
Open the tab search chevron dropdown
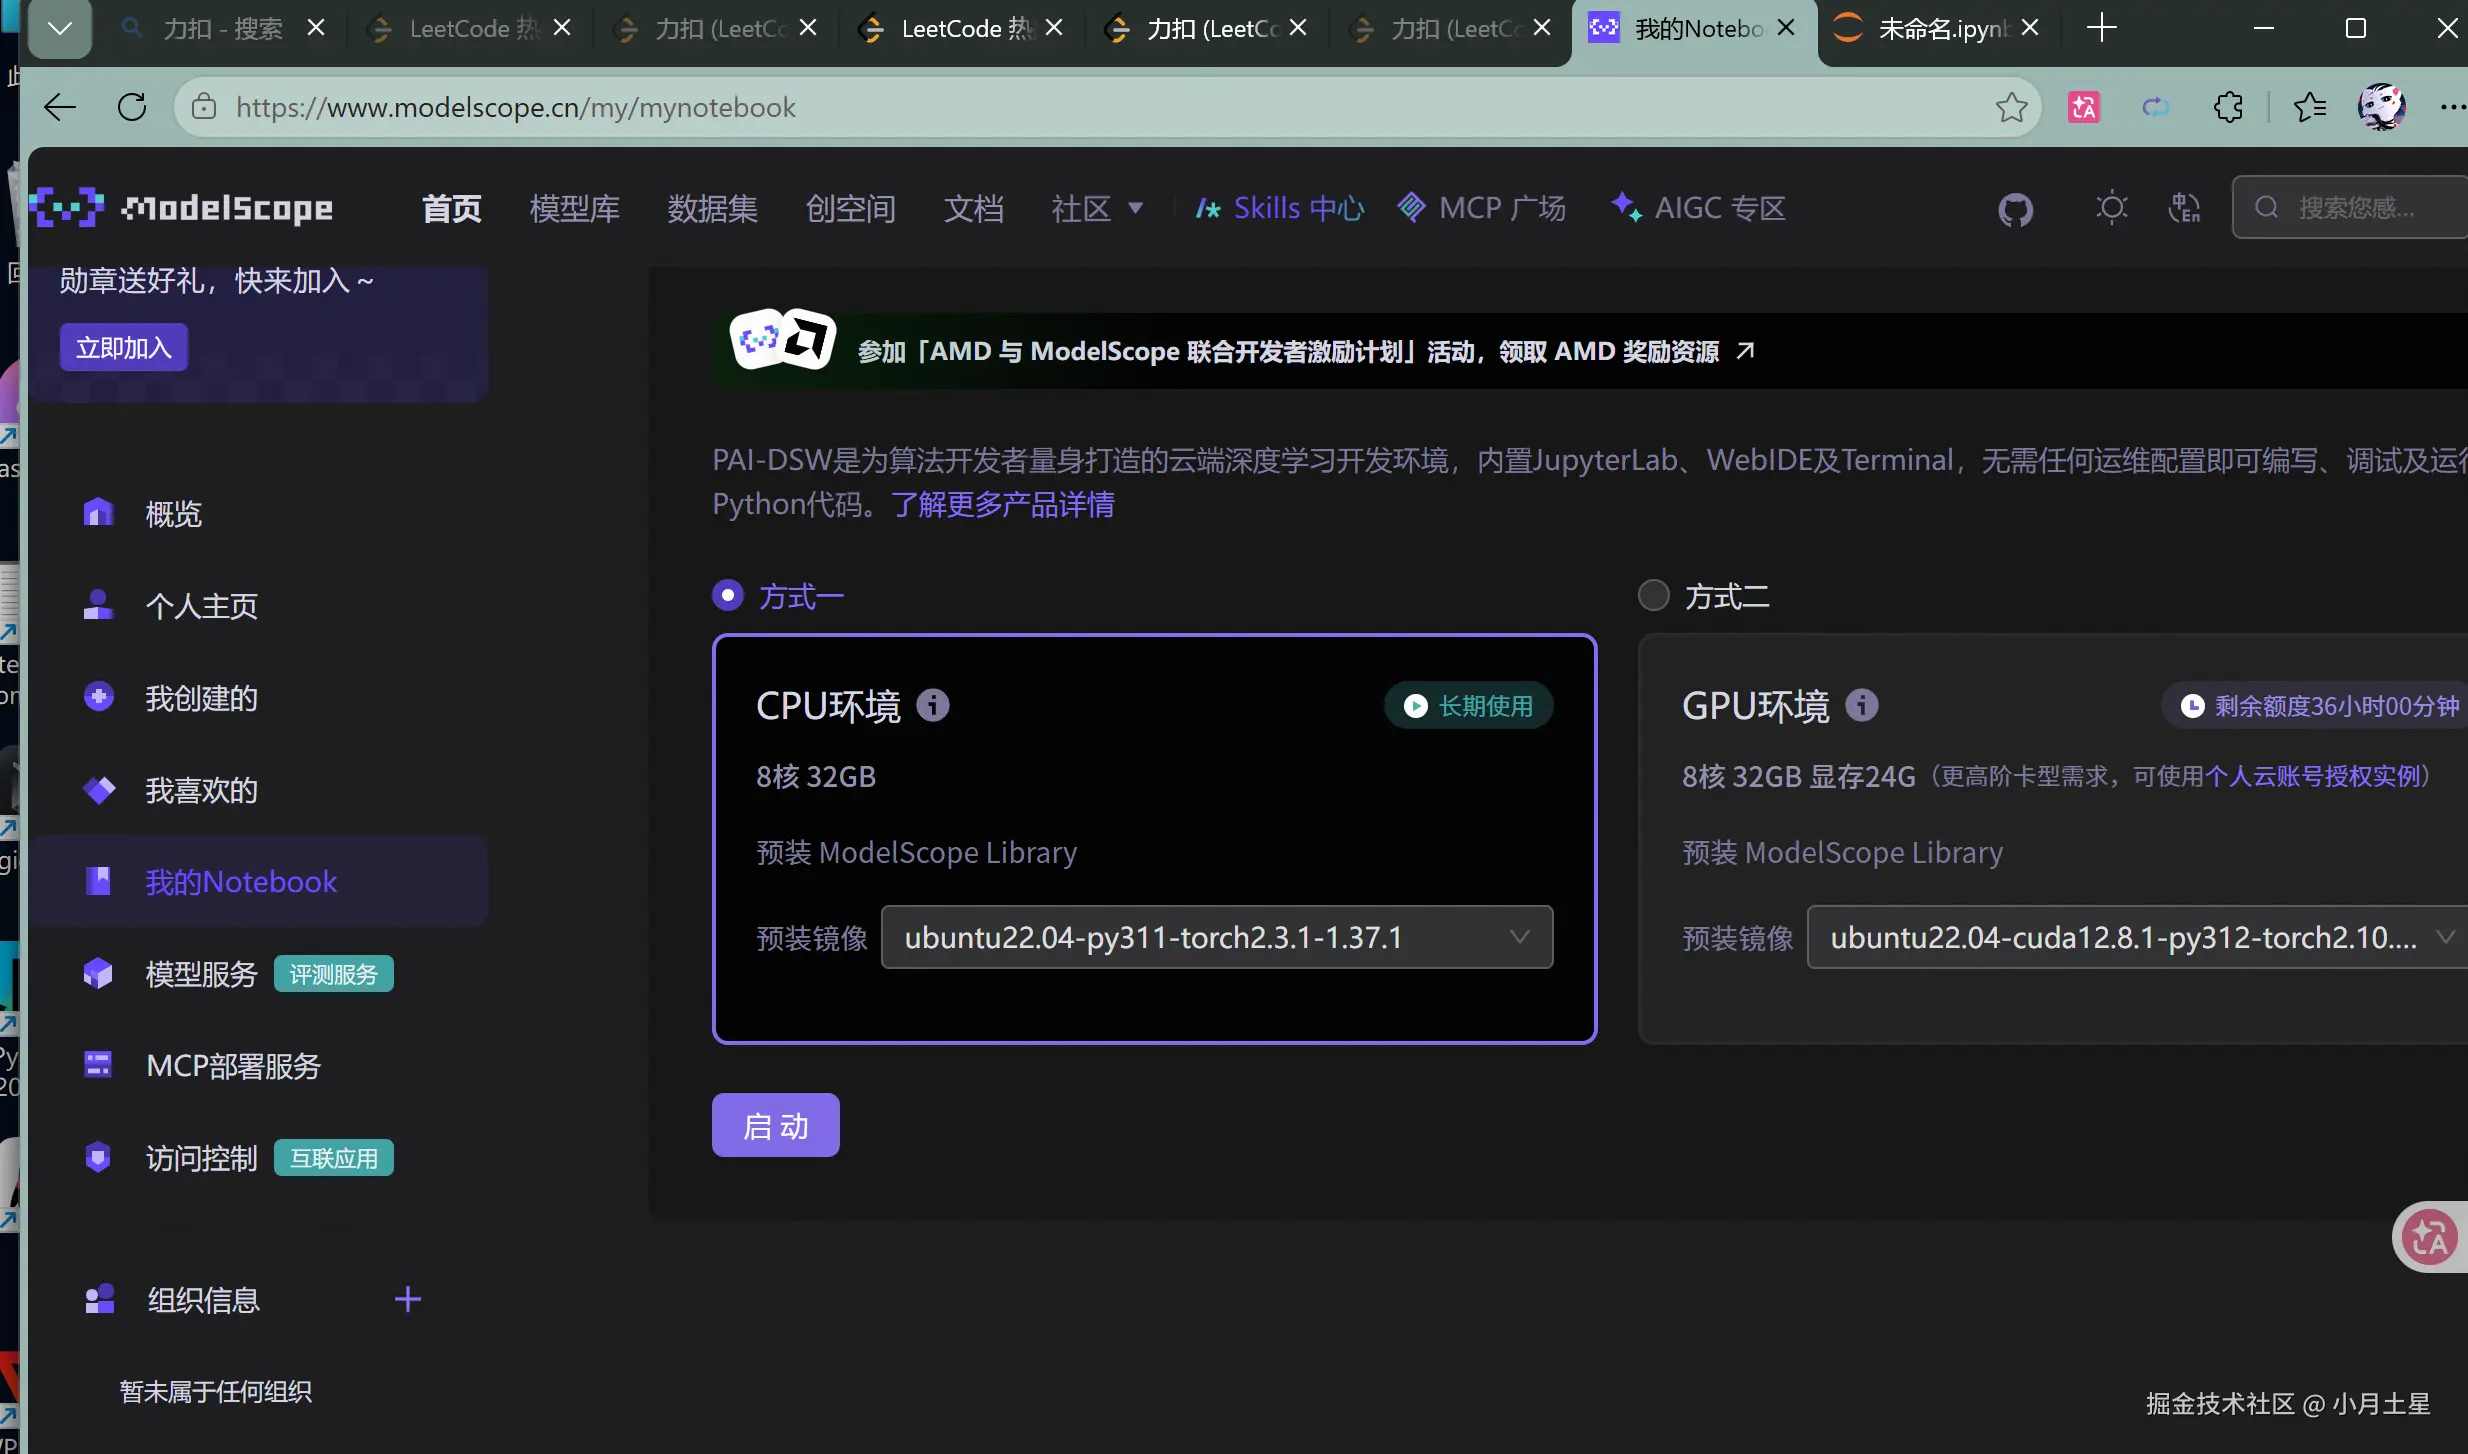point(60,28)
